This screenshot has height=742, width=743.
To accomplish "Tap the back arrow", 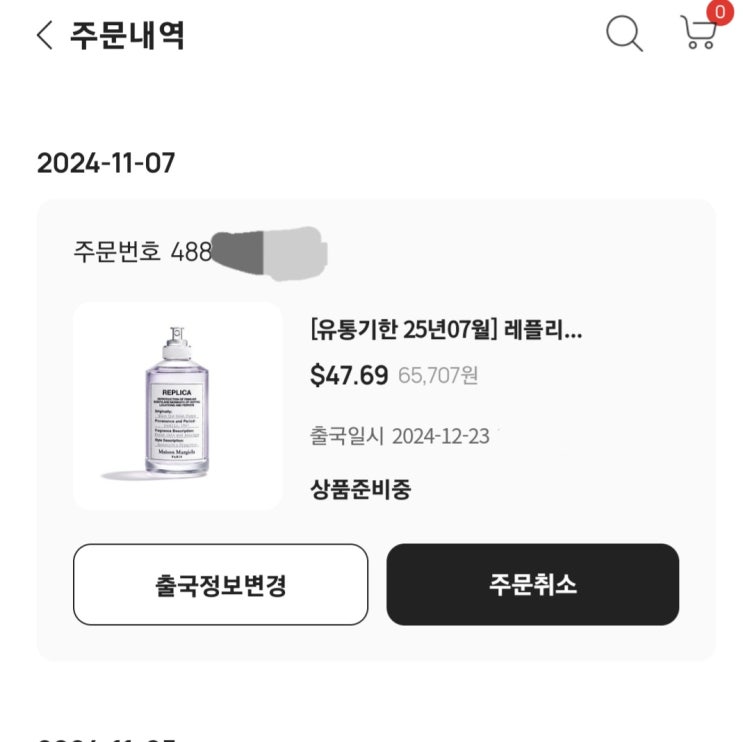I will (x=43, y=36).
